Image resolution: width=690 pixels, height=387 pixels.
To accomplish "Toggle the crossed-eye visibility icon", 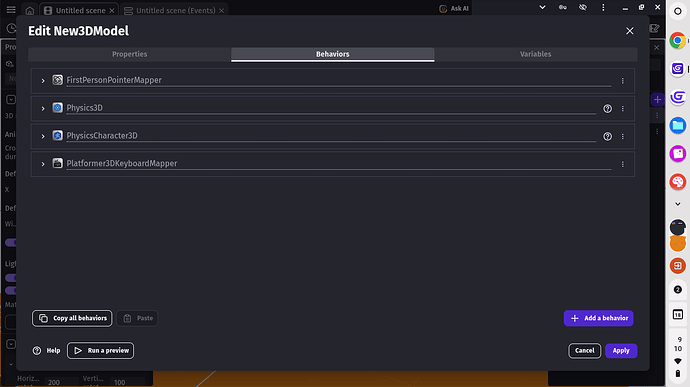I will tap(583, 7).
